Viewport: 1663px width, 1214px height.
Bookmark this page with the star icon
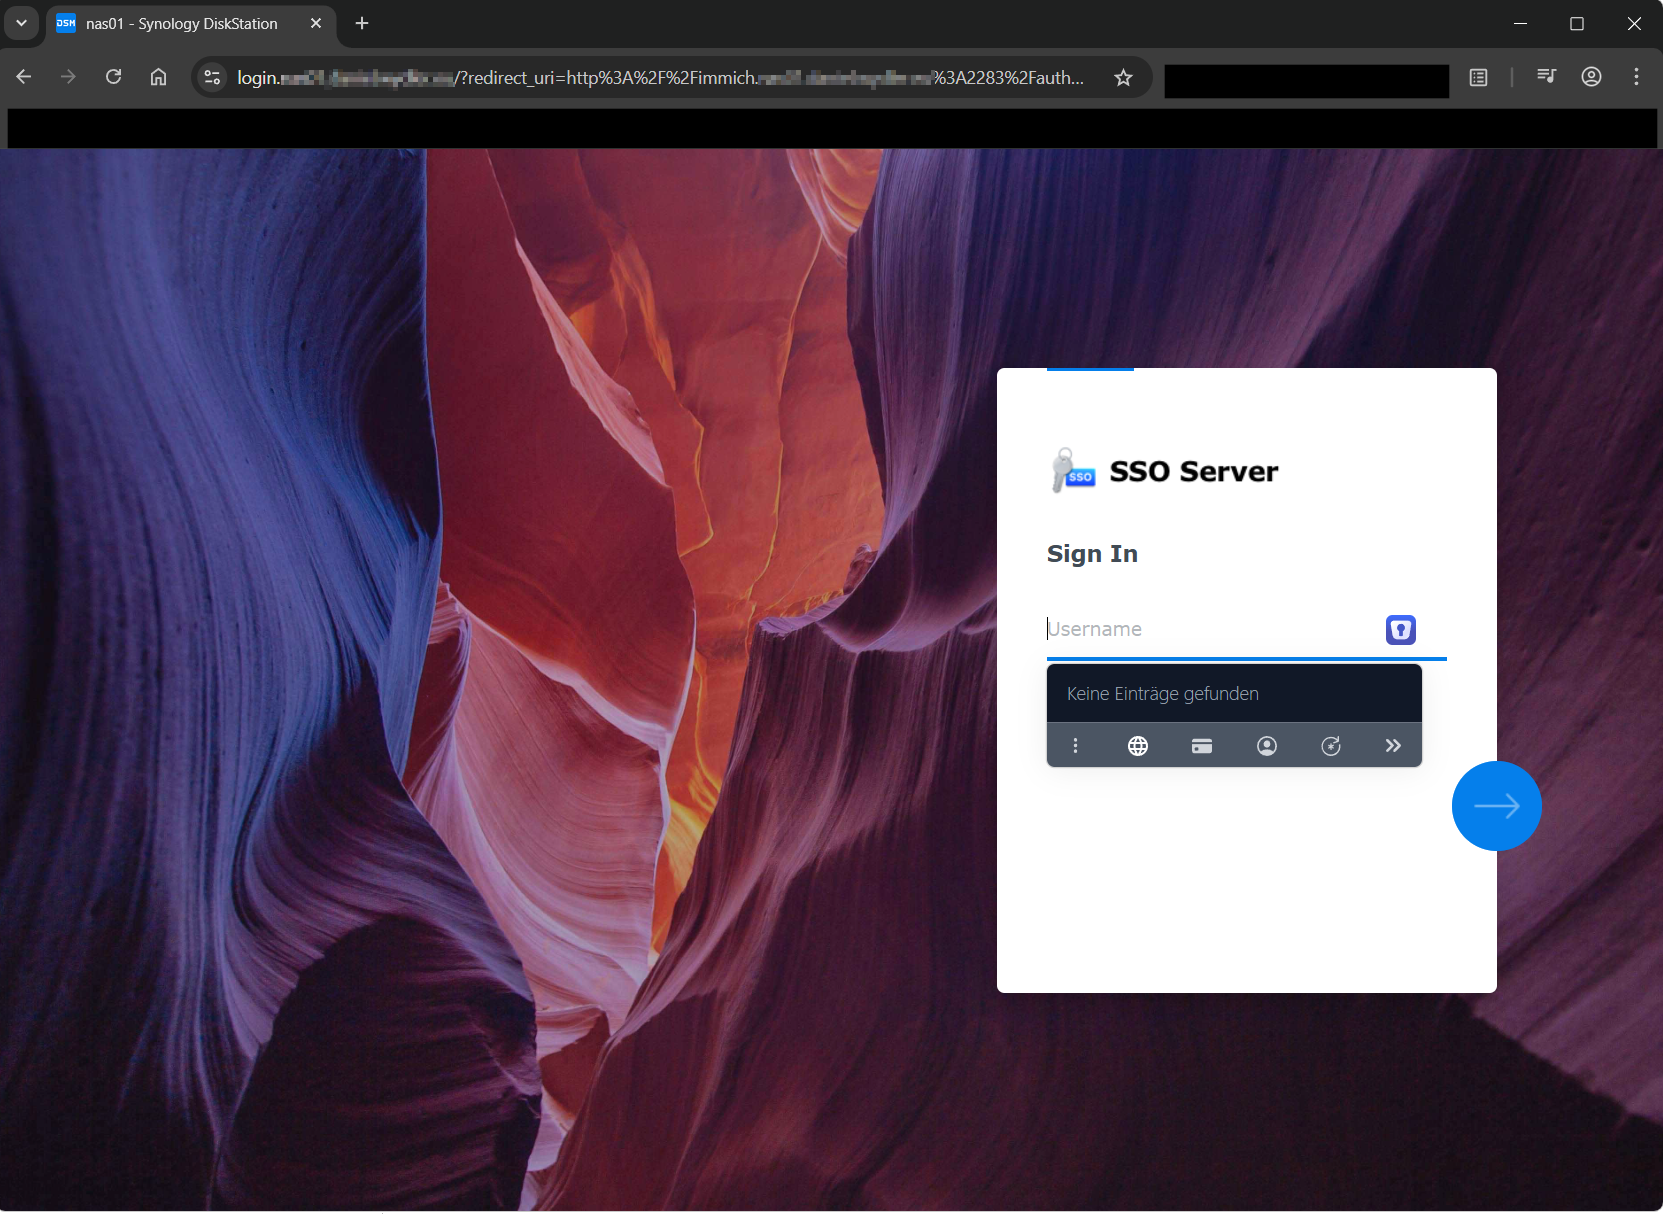point(1123,77)
